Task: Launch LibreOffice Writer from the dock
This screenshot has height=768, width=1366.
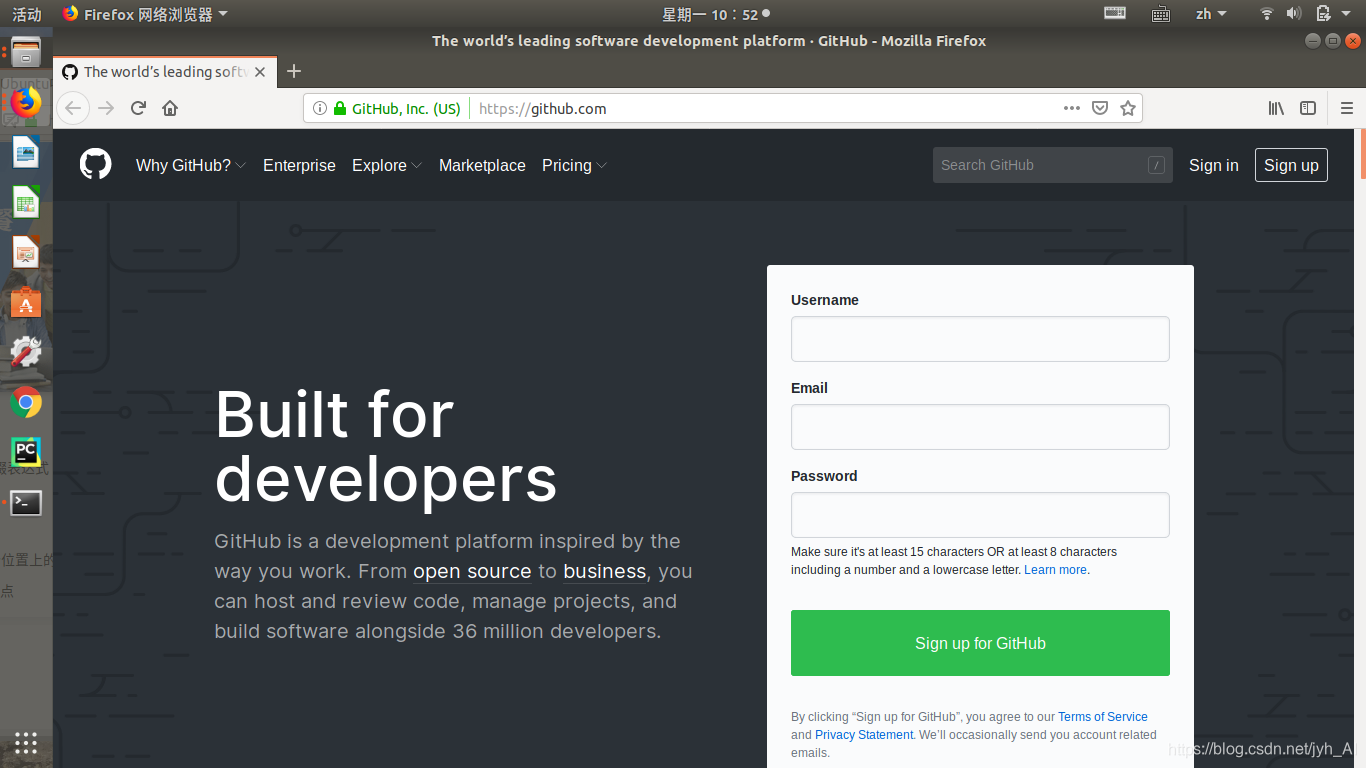Action: point(26,152)
